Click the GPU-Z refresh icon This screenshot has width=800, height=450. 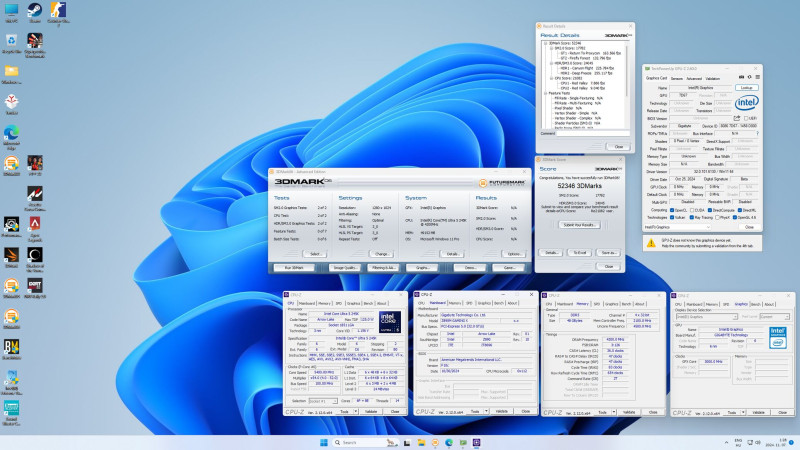pos(749,77)
